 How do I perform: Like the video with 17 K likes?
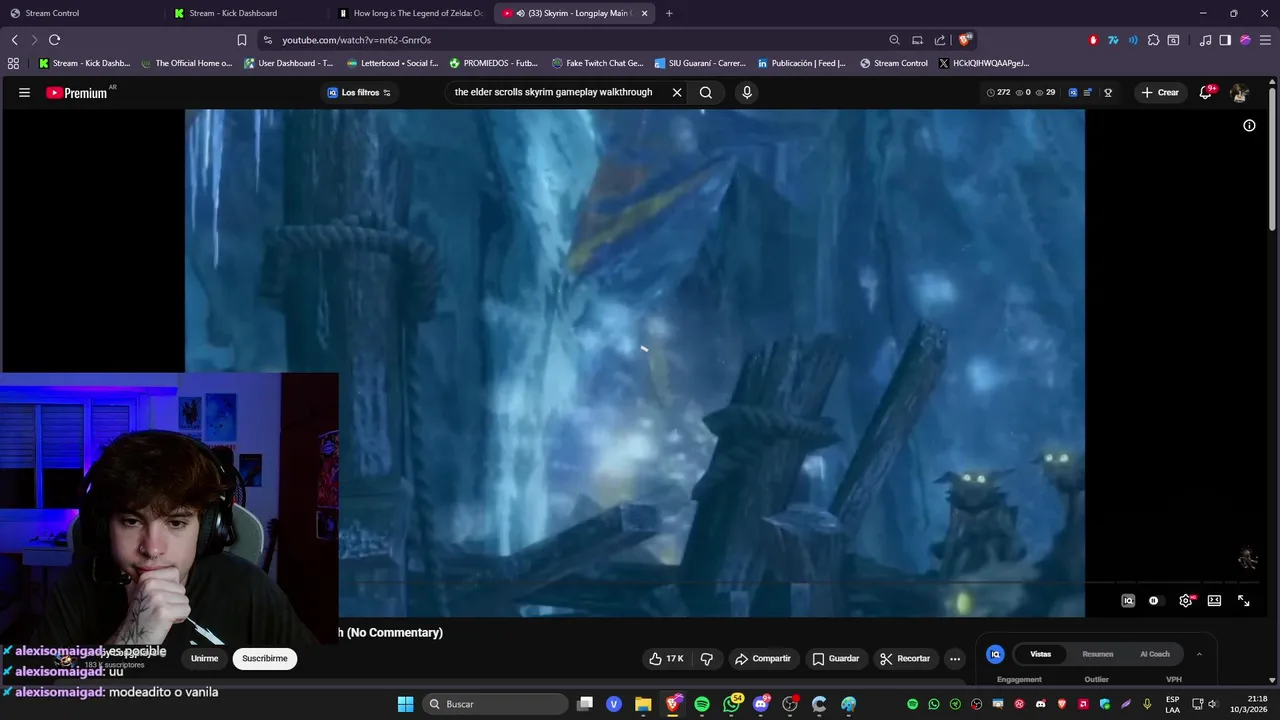(666, 658)
